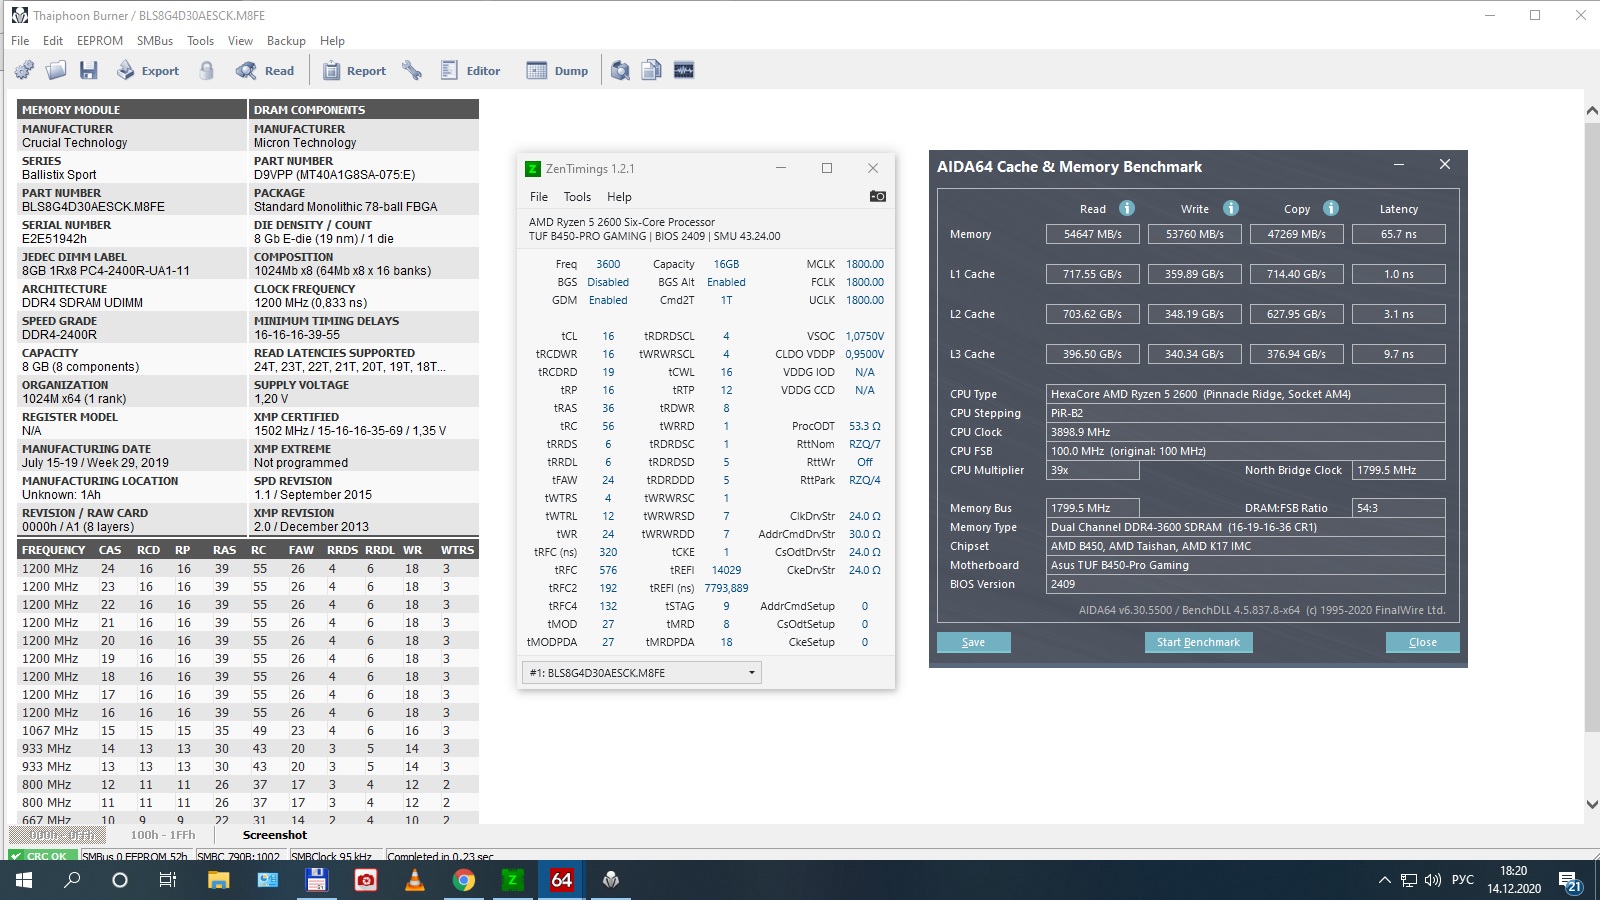The height and width of the screenshot is (900, 1600).
Task: Open Windows Start menu
Action: [24, 880]
